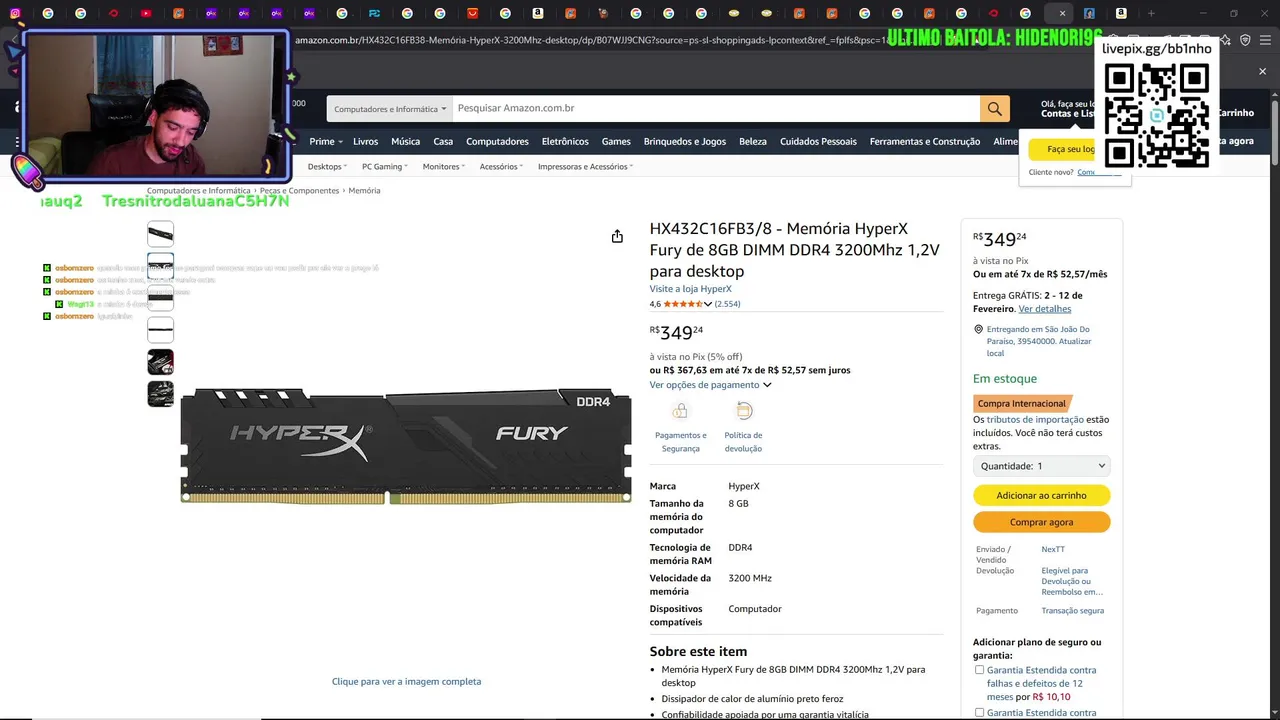Open the Desktops submenu dropdown

pos(327,167)
